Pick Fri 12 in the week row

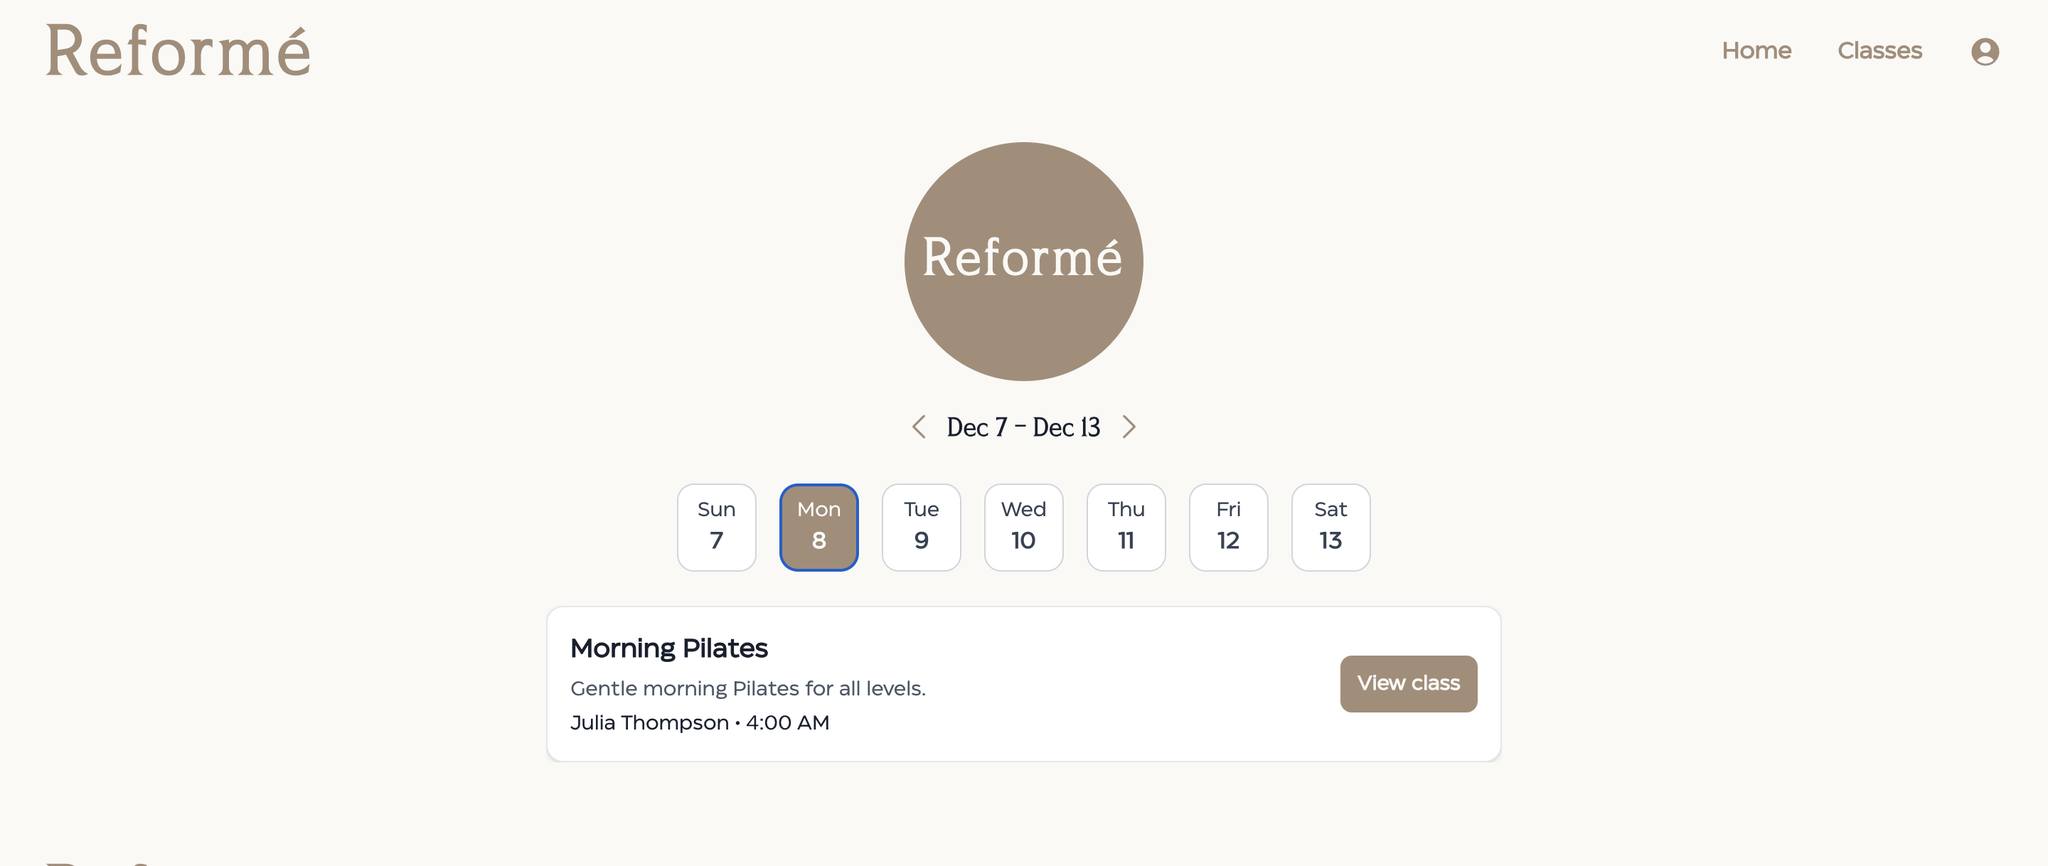pos(1228,527)
